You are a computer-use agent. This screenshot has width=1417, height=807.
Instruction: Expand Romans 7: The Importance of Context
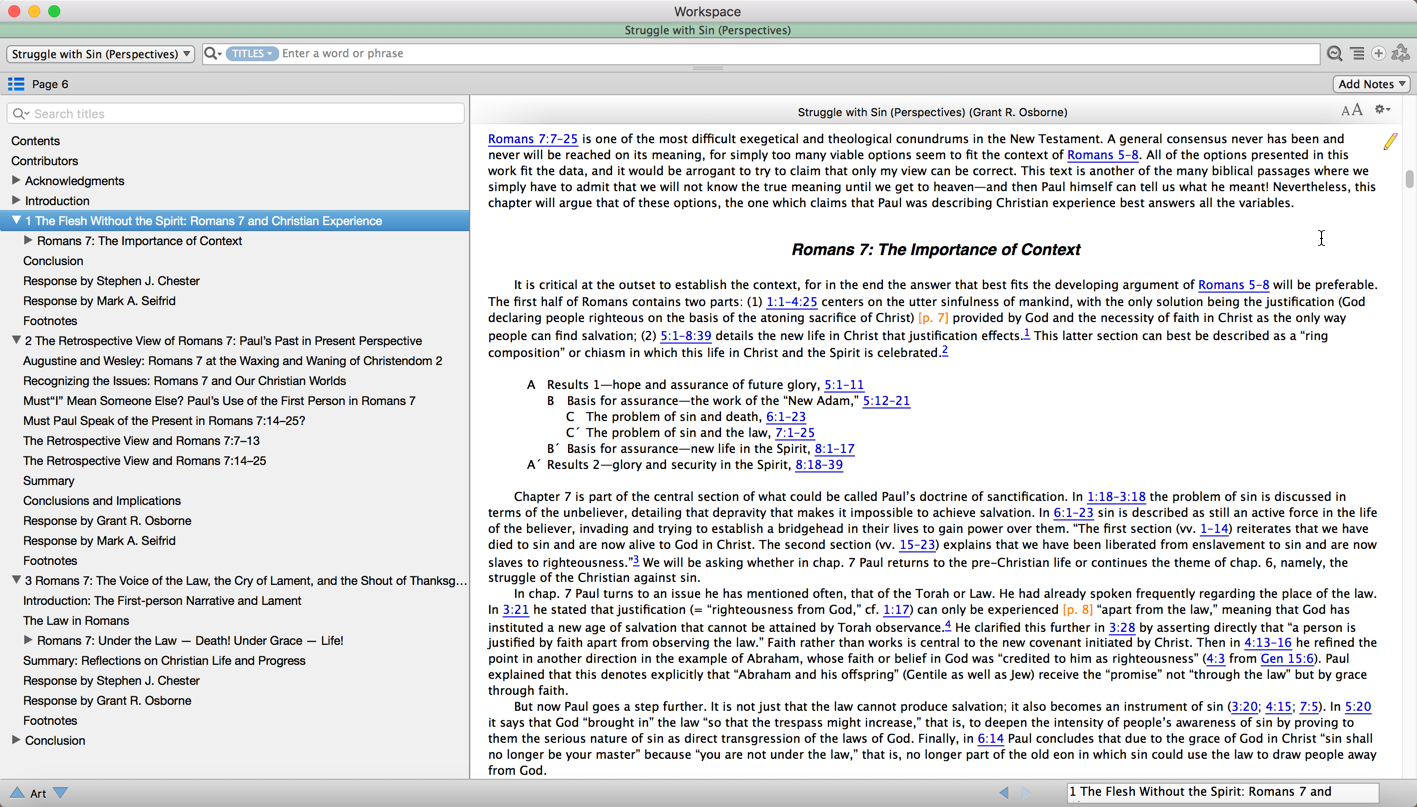pos(28,241)
